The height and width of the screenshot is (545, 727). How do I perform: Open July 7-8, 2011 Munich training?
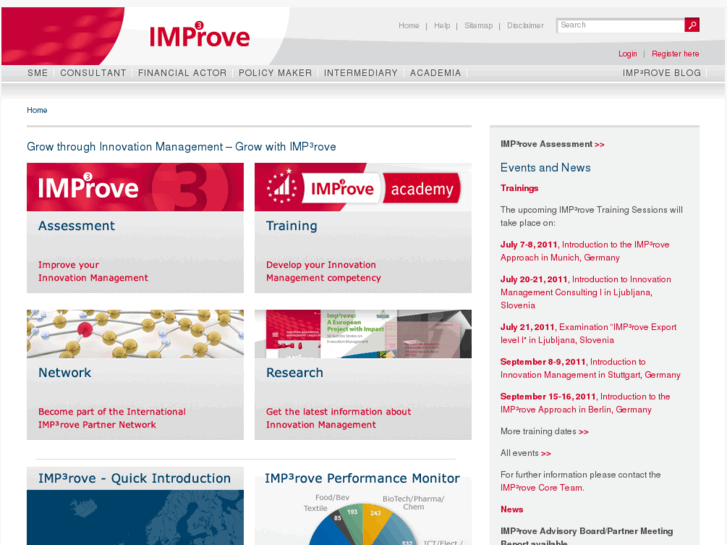click(585, 251)
